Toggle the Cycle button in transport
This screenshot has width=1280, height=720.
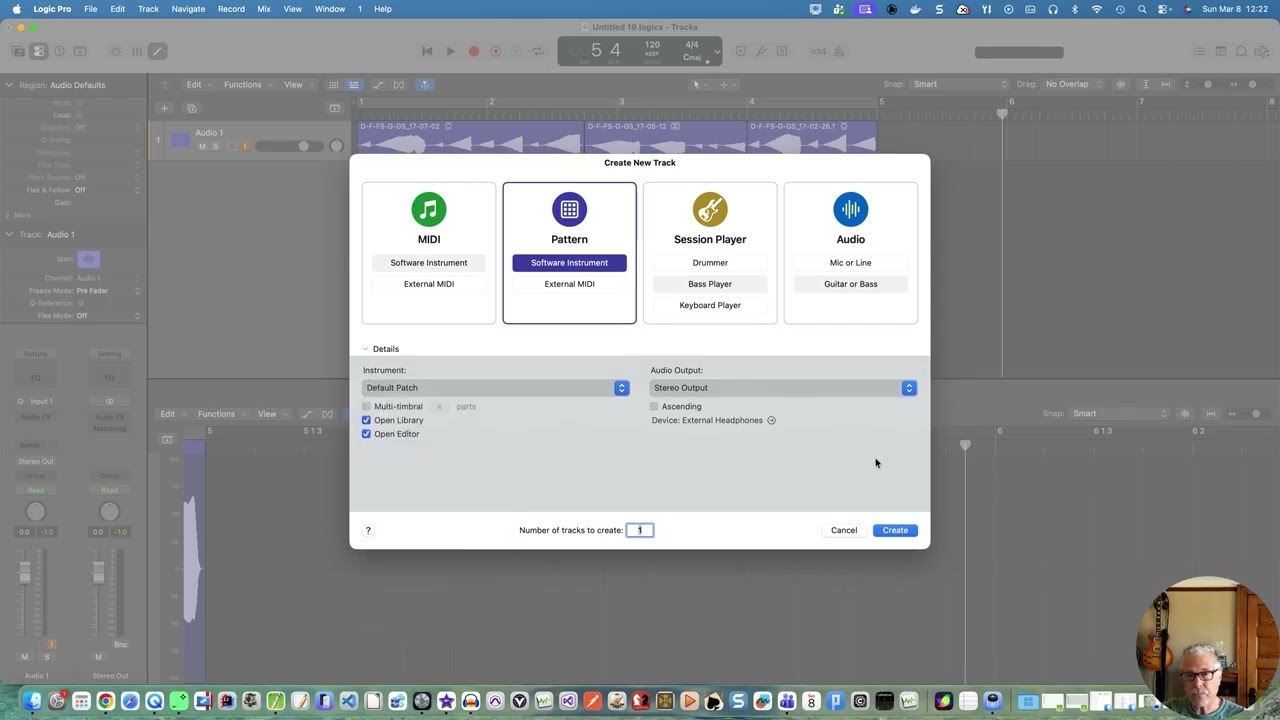coord(538,51)
